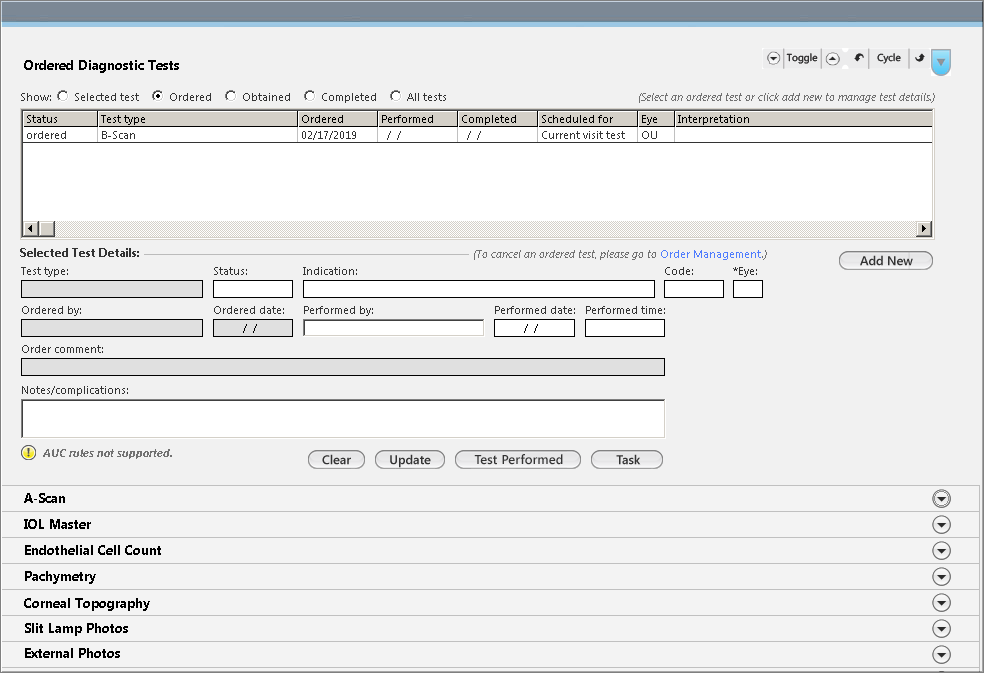Viewport: 984px width, 673px height.
Task: Click the Update button
Action: tap(410, 460)
